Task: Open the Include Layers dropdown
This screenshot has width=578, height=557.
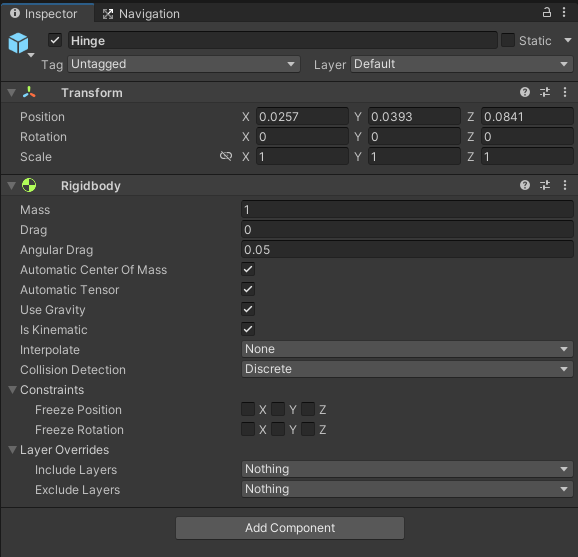Action: click(x=407, y=469)
